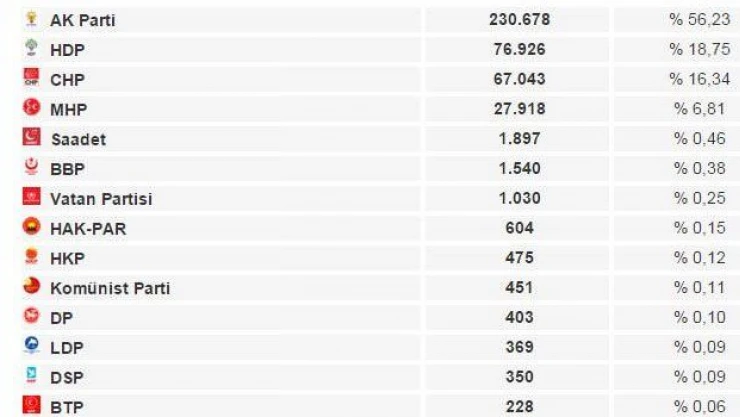Screen dimensions: 740x417
Task: Select the Vatan Partisi name text
Action: point(101,199)
